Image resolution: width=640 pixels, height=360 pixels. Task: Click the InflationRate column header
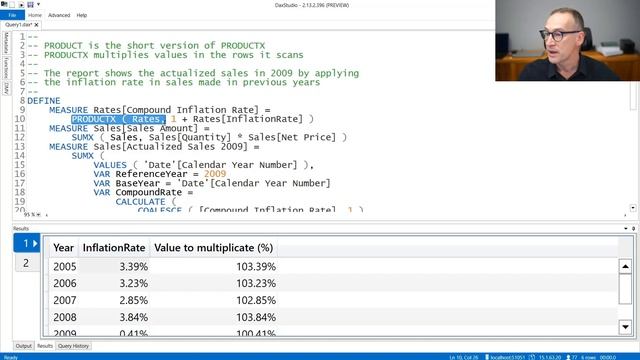[114, 248]
